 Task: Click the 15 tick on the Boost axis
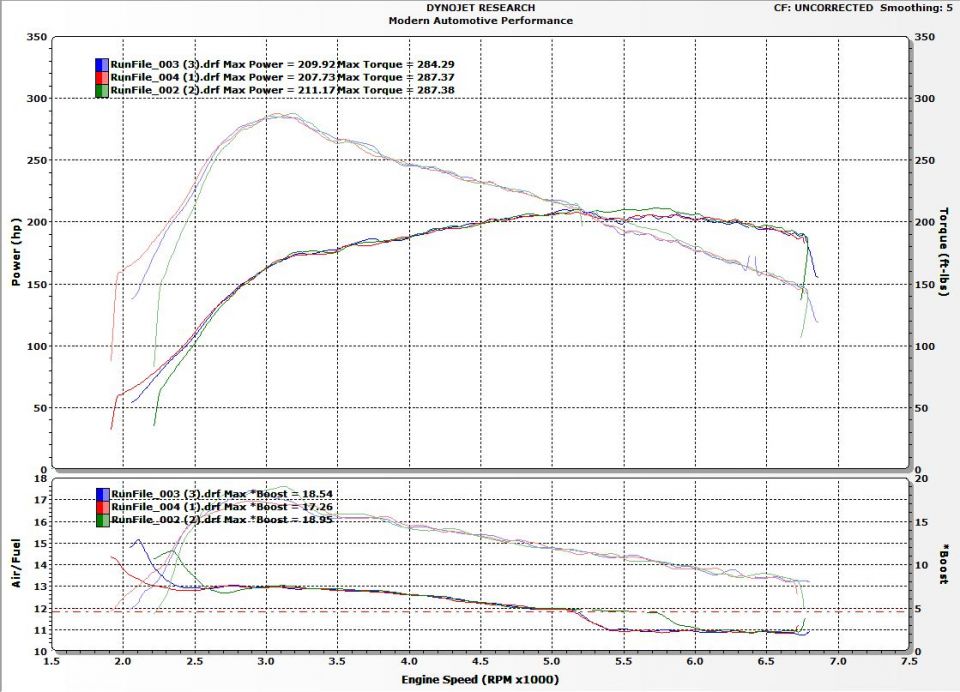click(921, 522)
